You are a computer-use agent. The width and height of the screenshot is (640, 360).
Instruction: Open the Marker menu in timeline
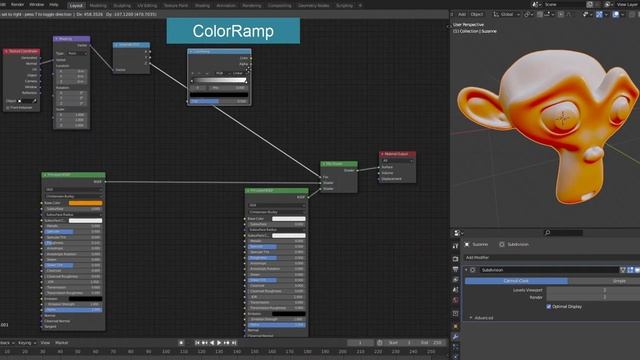(61, 343)
